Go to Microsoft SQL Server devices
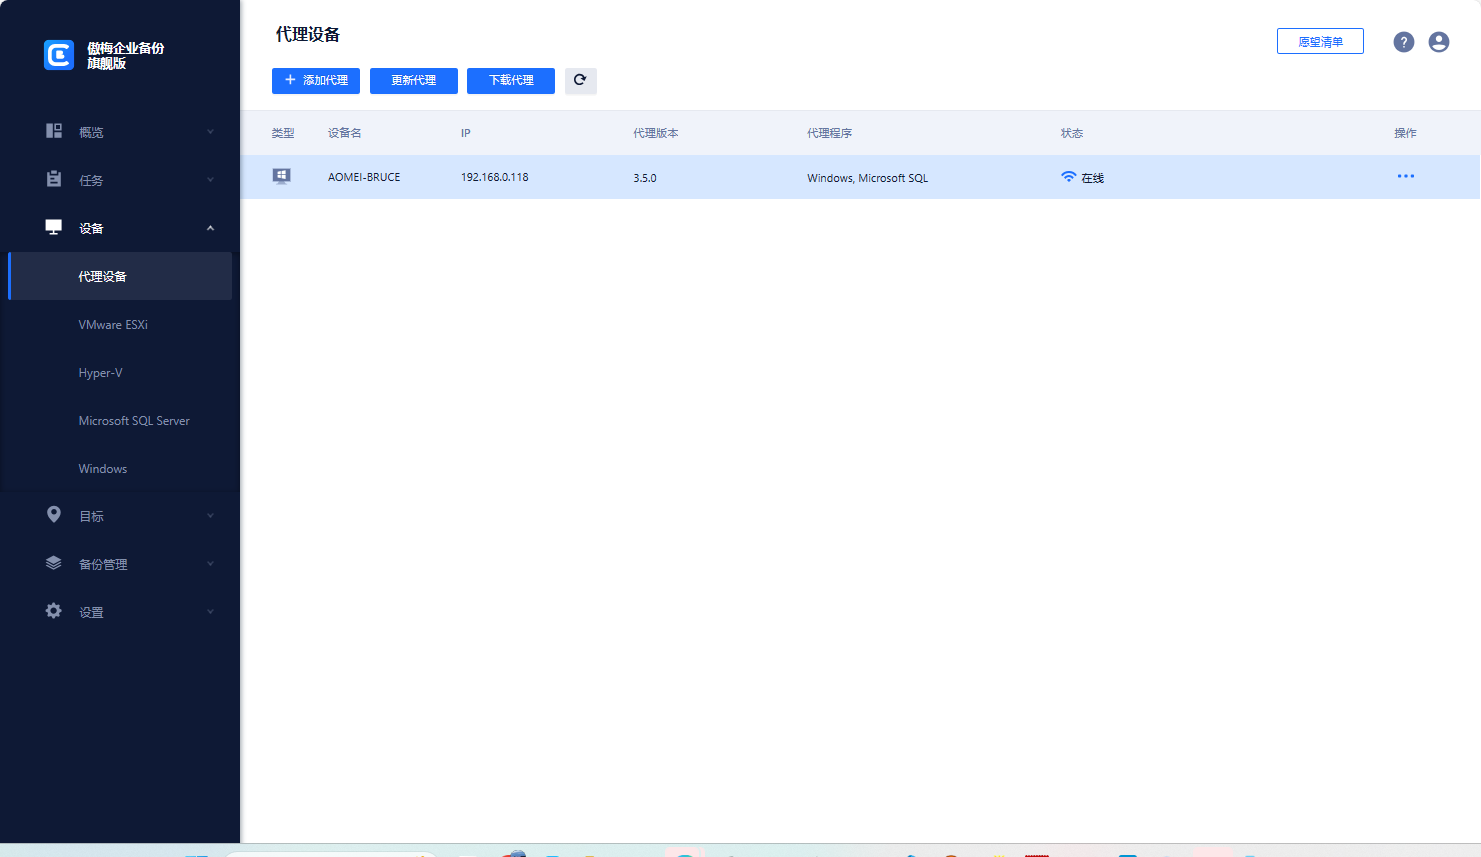The height and width of the screenshot is (857, 1481). pyautogui.click(x=134, y=421)
